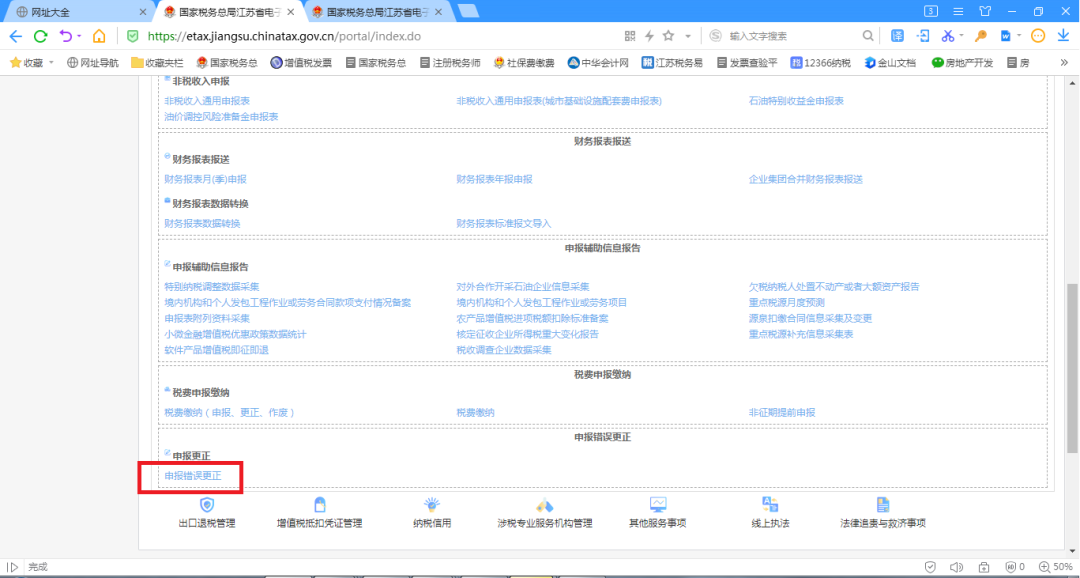The width and height of the screenshot is (1080, 578).
Task: Open the dropdown arrow beside the undo icon
Action: click(x=79, y=36)
